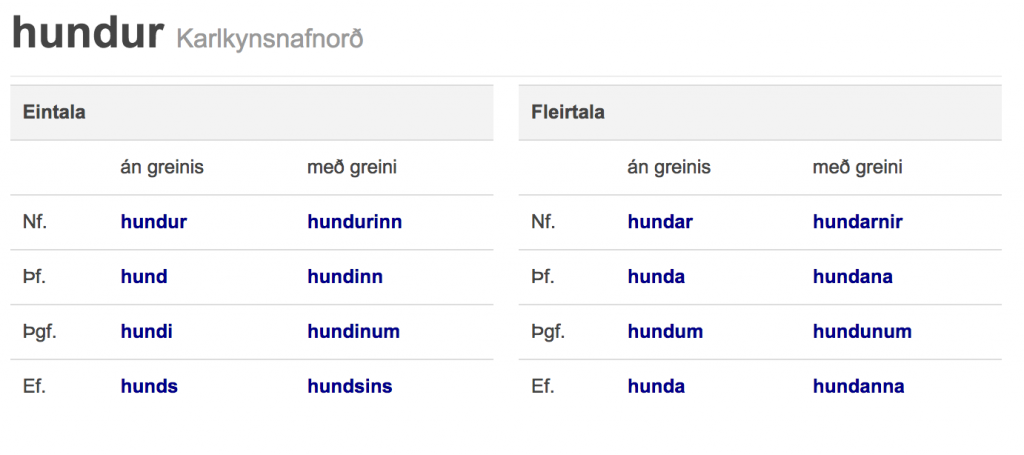This screenshot has height=455, width=1024.
Task: Click the 'Karlkynsnafnorð' subtitle text
Action: click(269, 39)
